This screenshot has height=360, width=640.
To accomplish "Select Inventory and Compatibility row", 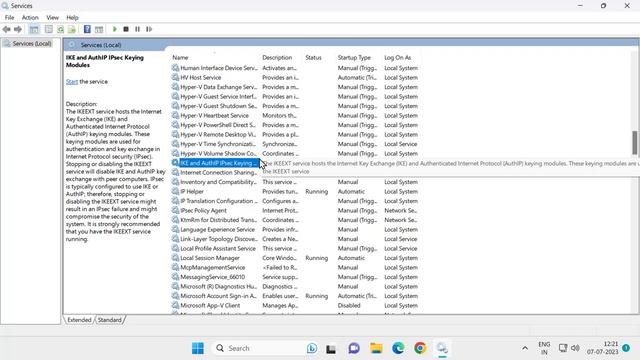I will (x=296, y=182).
